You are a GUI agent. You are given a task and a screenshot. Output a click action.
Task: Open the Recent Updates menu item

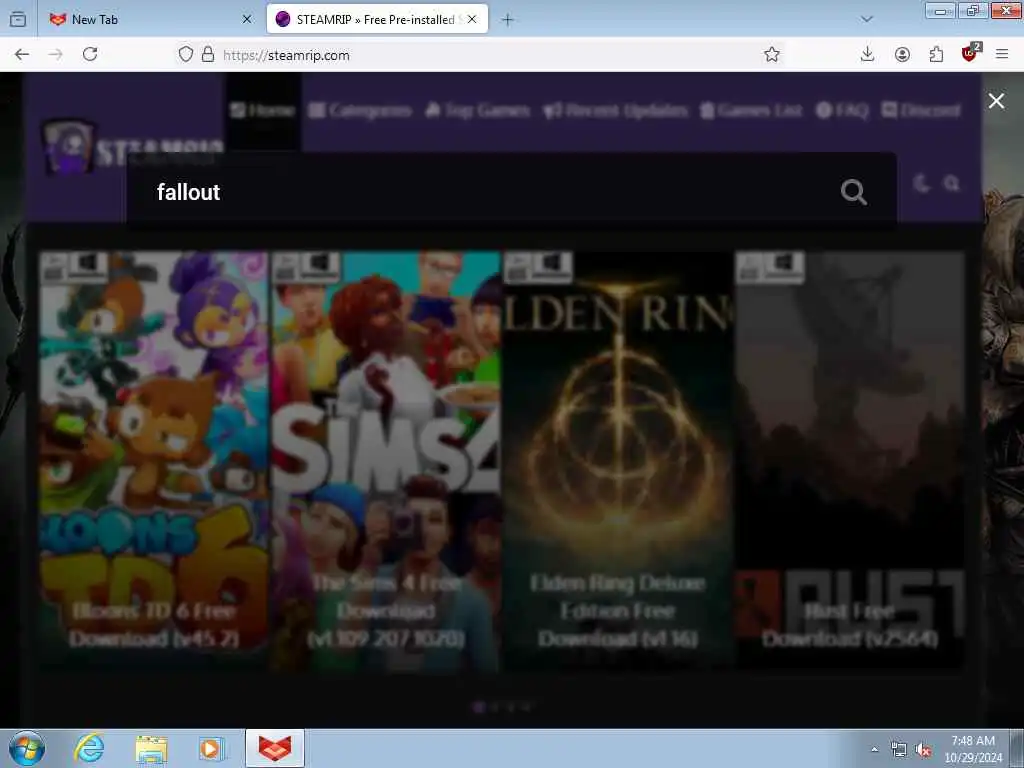616,110
